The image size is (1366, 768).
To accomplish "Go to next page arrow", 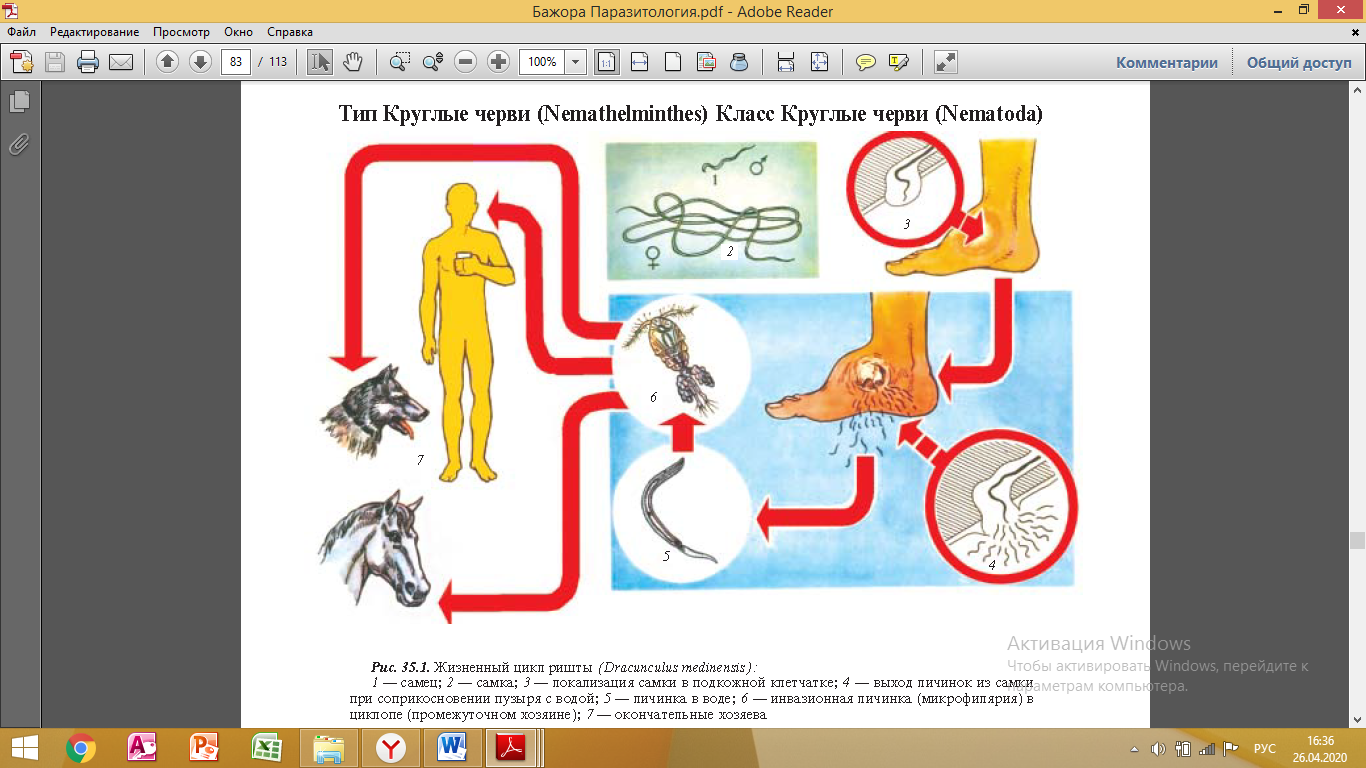I will click(x=200, y=62).
